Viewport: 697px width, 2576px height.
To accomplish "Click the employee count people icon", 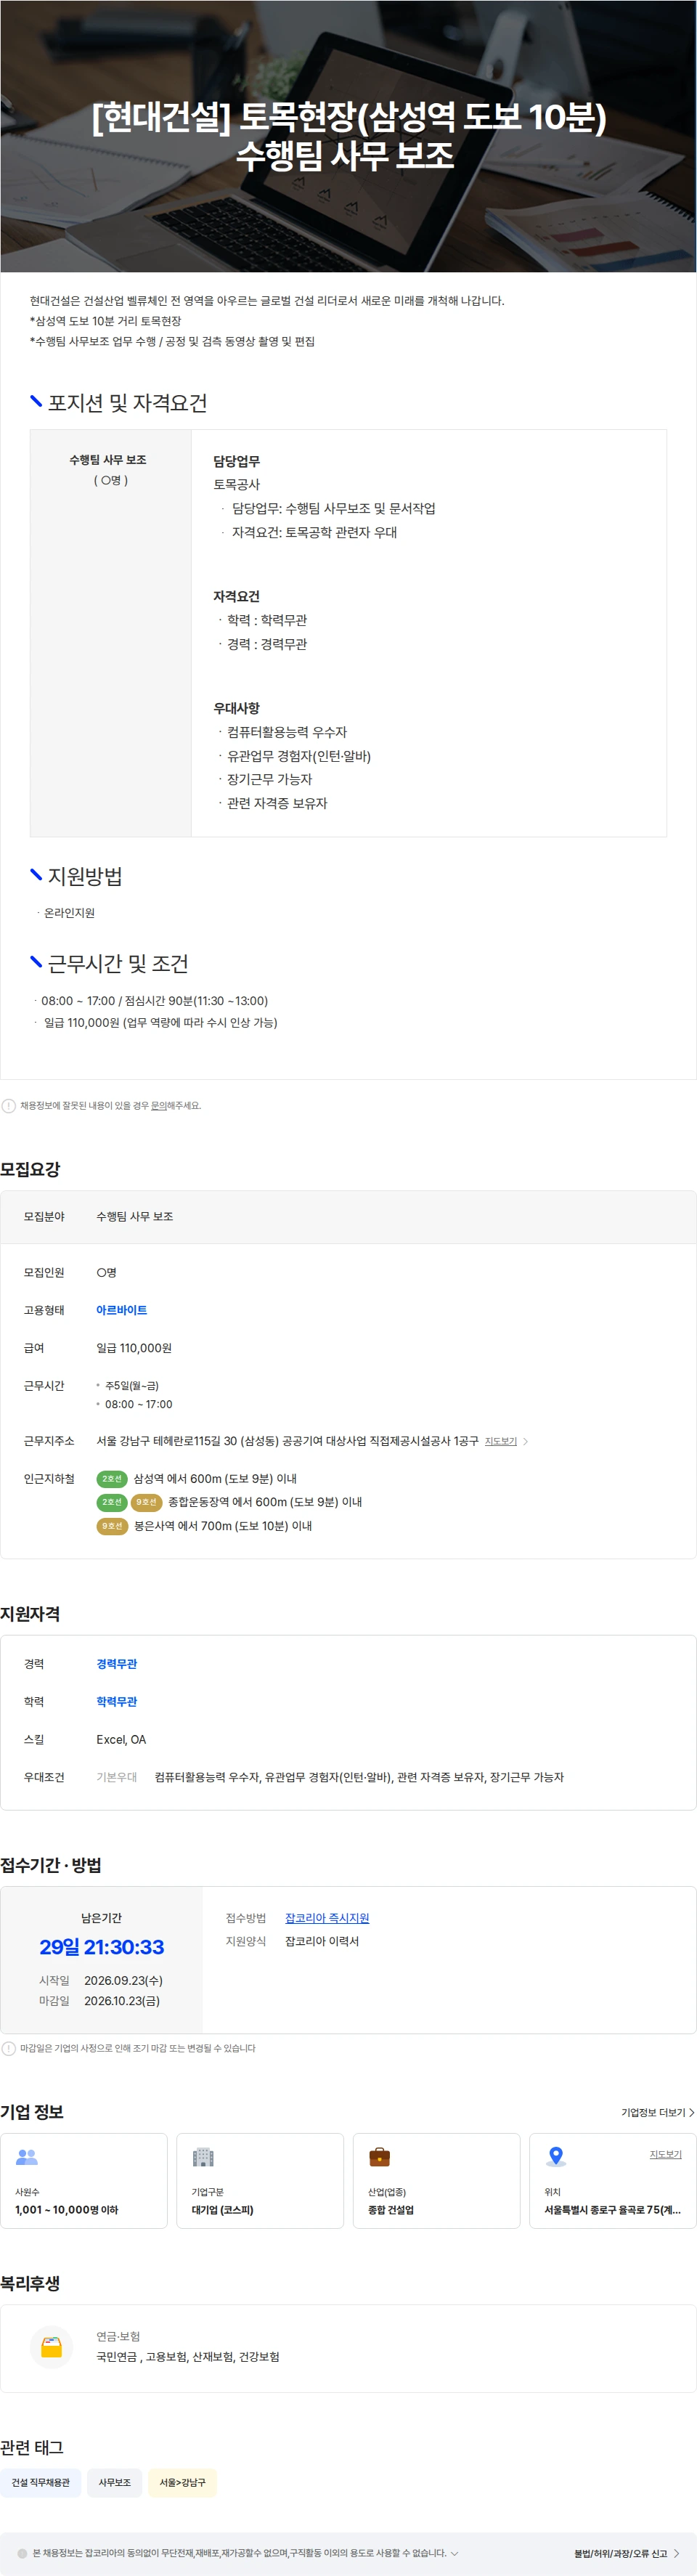I will coord(27,2157).
